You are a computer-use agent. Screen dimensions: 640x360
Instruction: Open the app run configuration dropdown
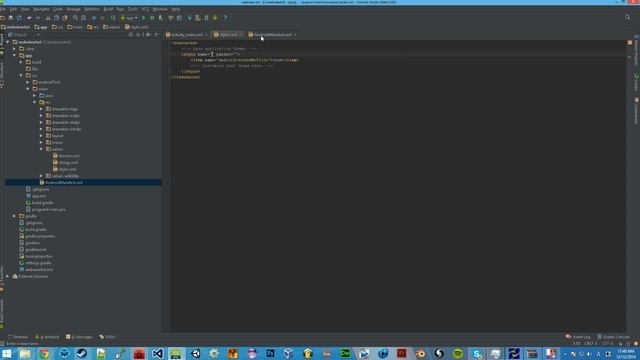[129, 18]
